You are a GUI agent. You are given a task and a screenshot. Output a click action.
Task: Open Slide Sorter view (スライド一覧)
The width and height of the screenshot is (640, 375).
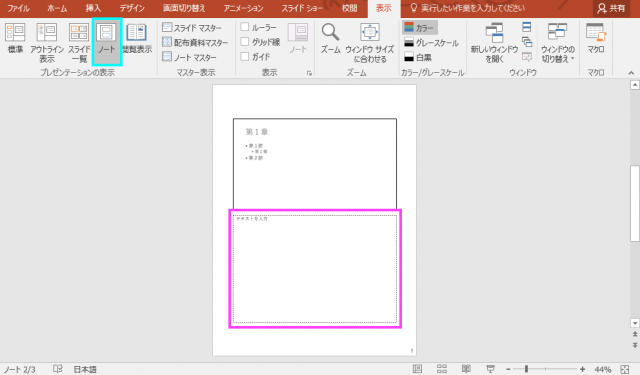tap(79, 43)
